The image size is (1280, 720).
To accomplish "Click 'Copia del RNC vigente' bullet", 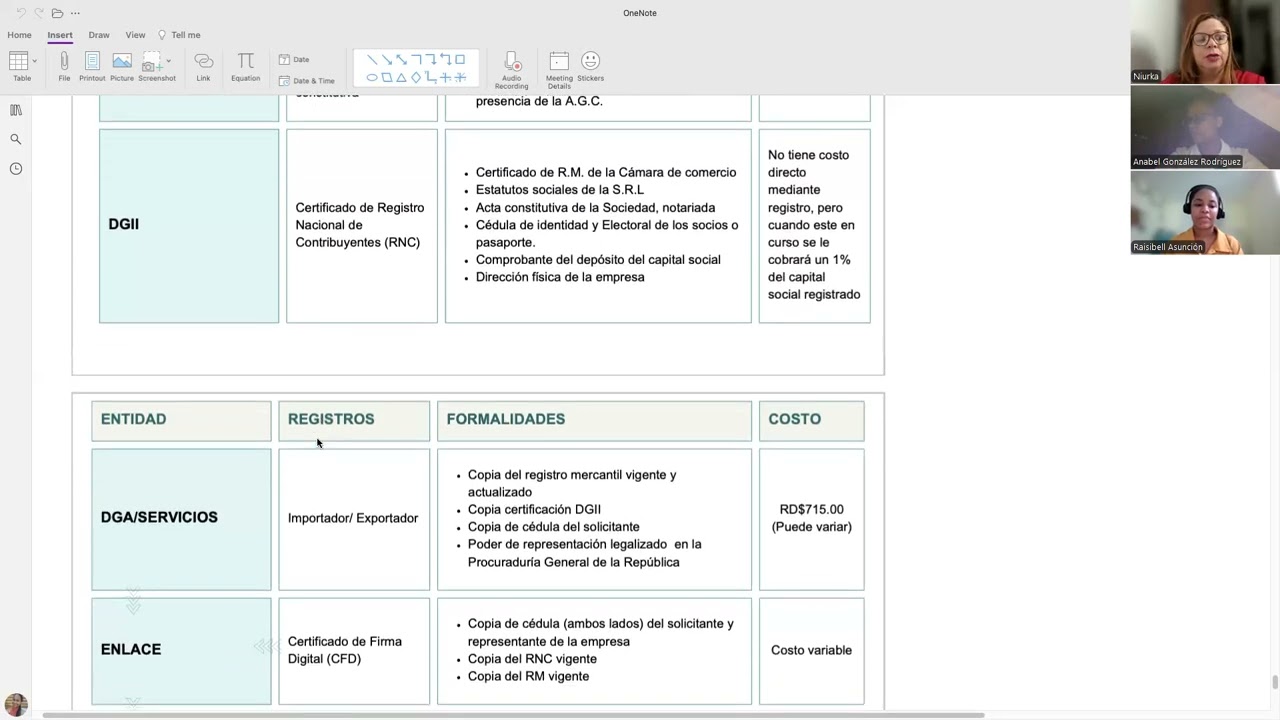I will pyautogui.click(x=532, y=659).
